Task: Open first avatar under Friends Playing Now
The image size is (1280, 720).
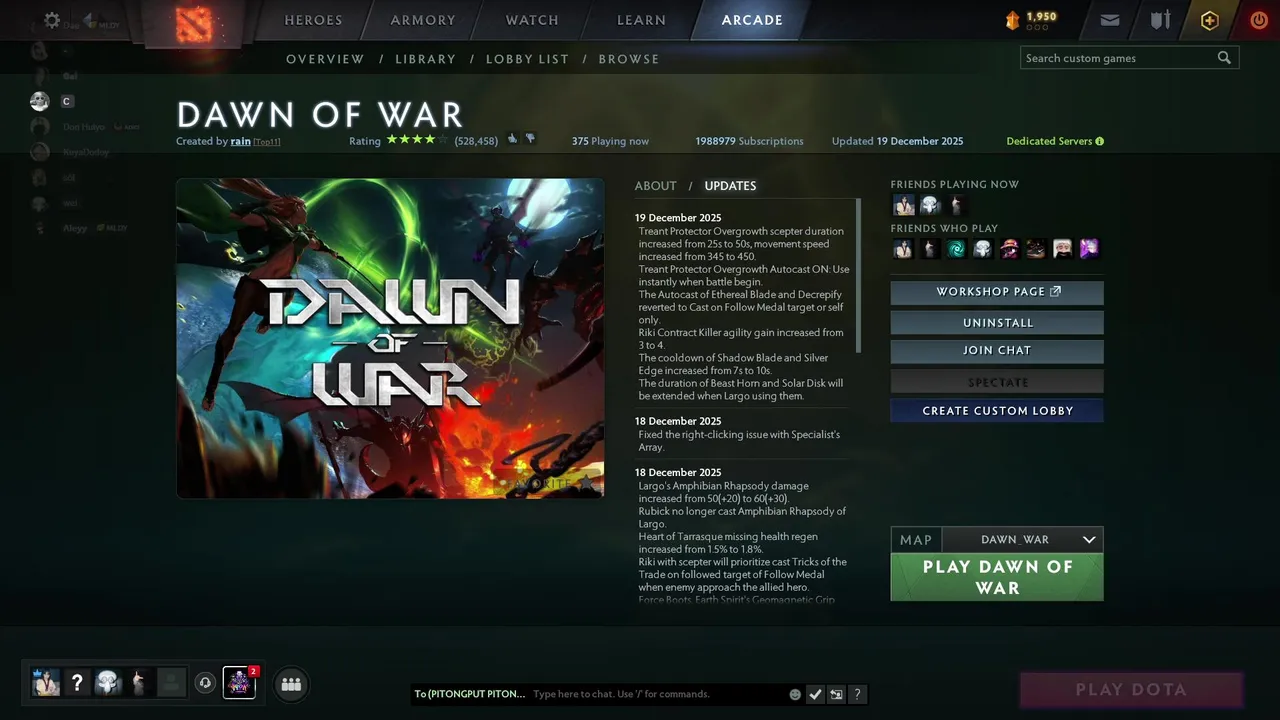Action: click(904, 205)
